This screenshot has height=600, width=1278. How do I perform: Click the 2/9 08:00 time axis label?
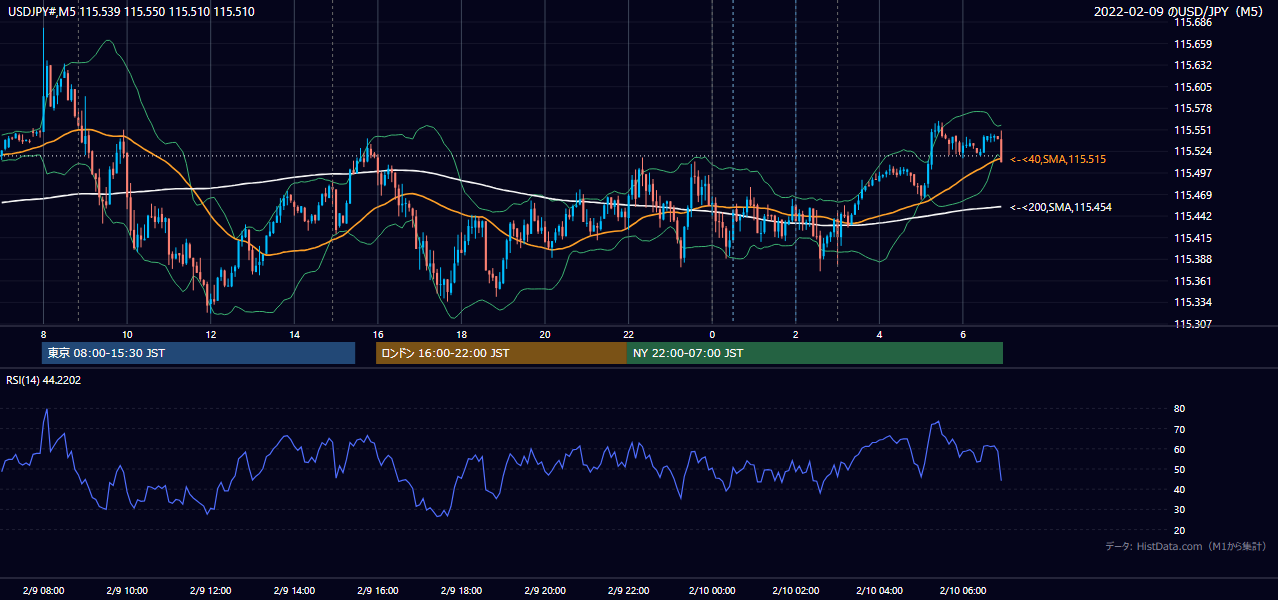43,591
